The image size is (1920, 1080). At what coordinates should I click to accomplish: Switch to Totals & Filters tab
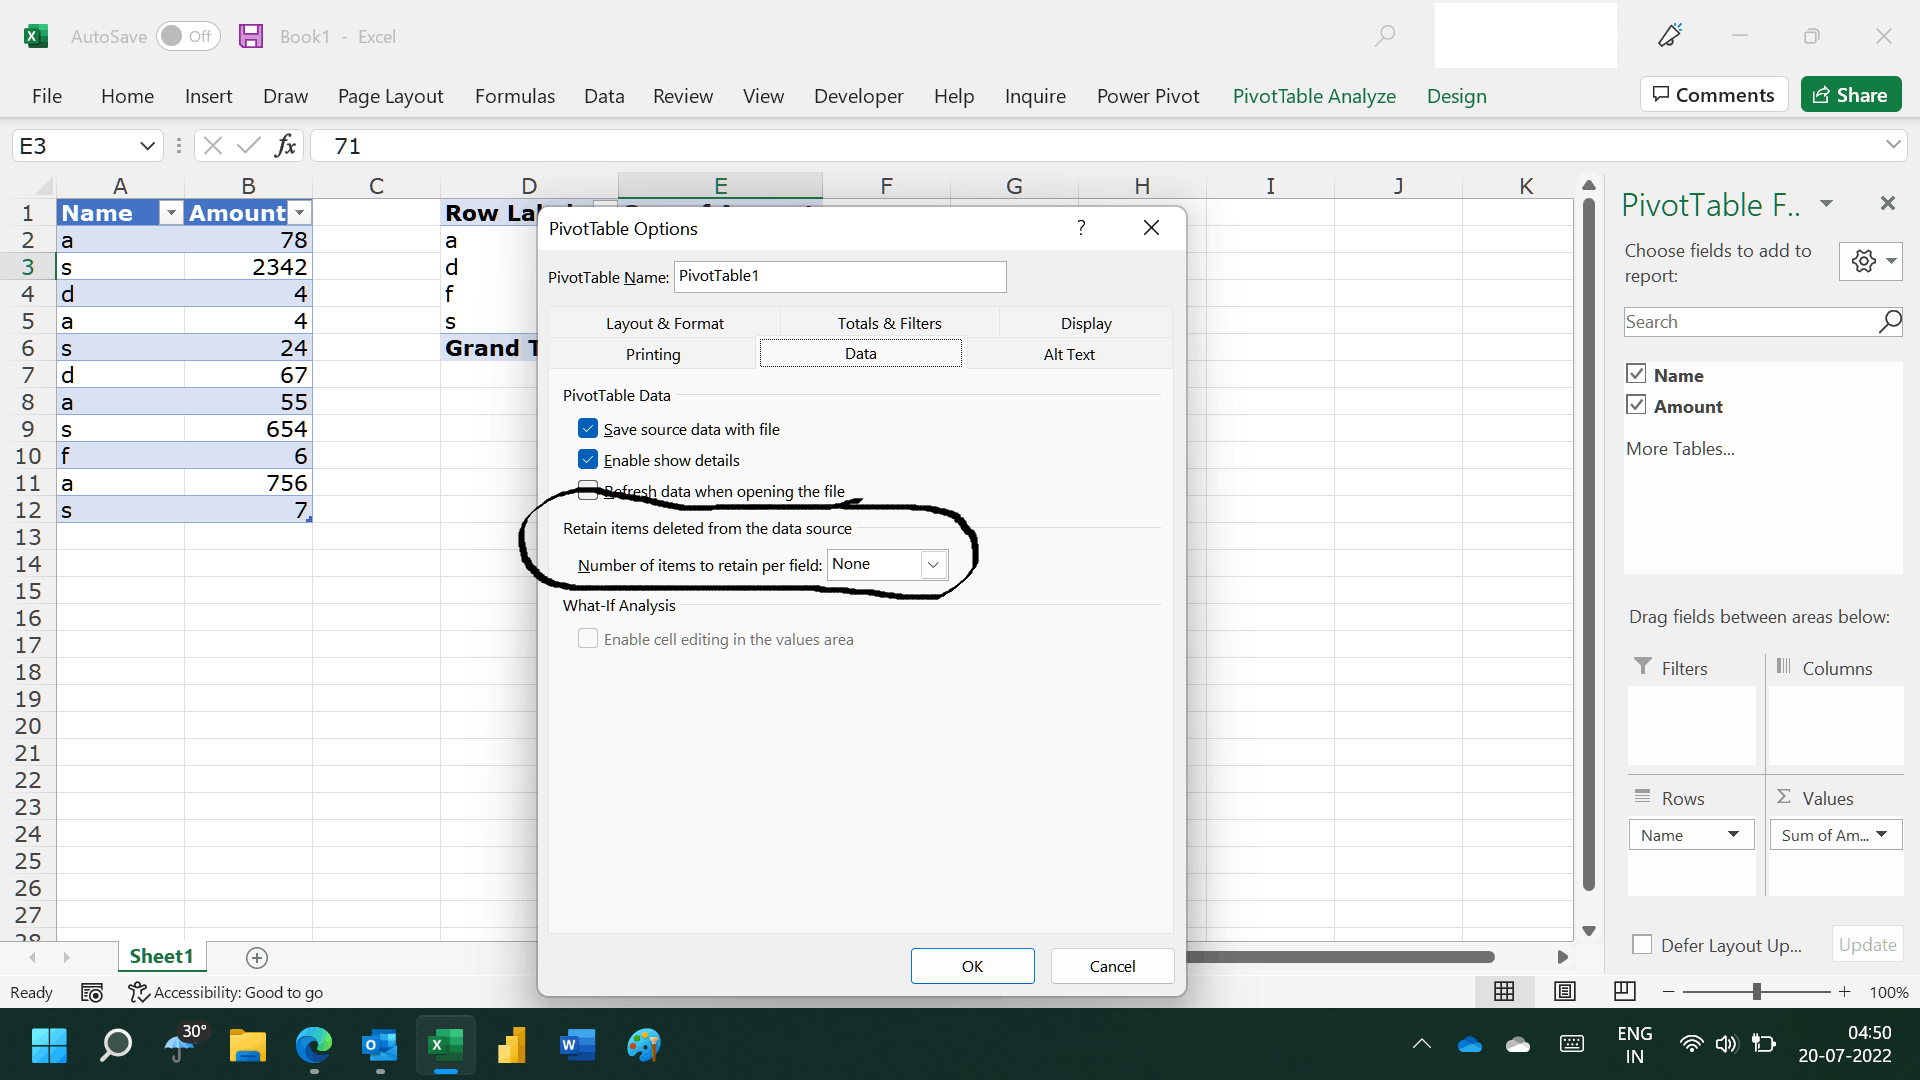click(890, 323)
